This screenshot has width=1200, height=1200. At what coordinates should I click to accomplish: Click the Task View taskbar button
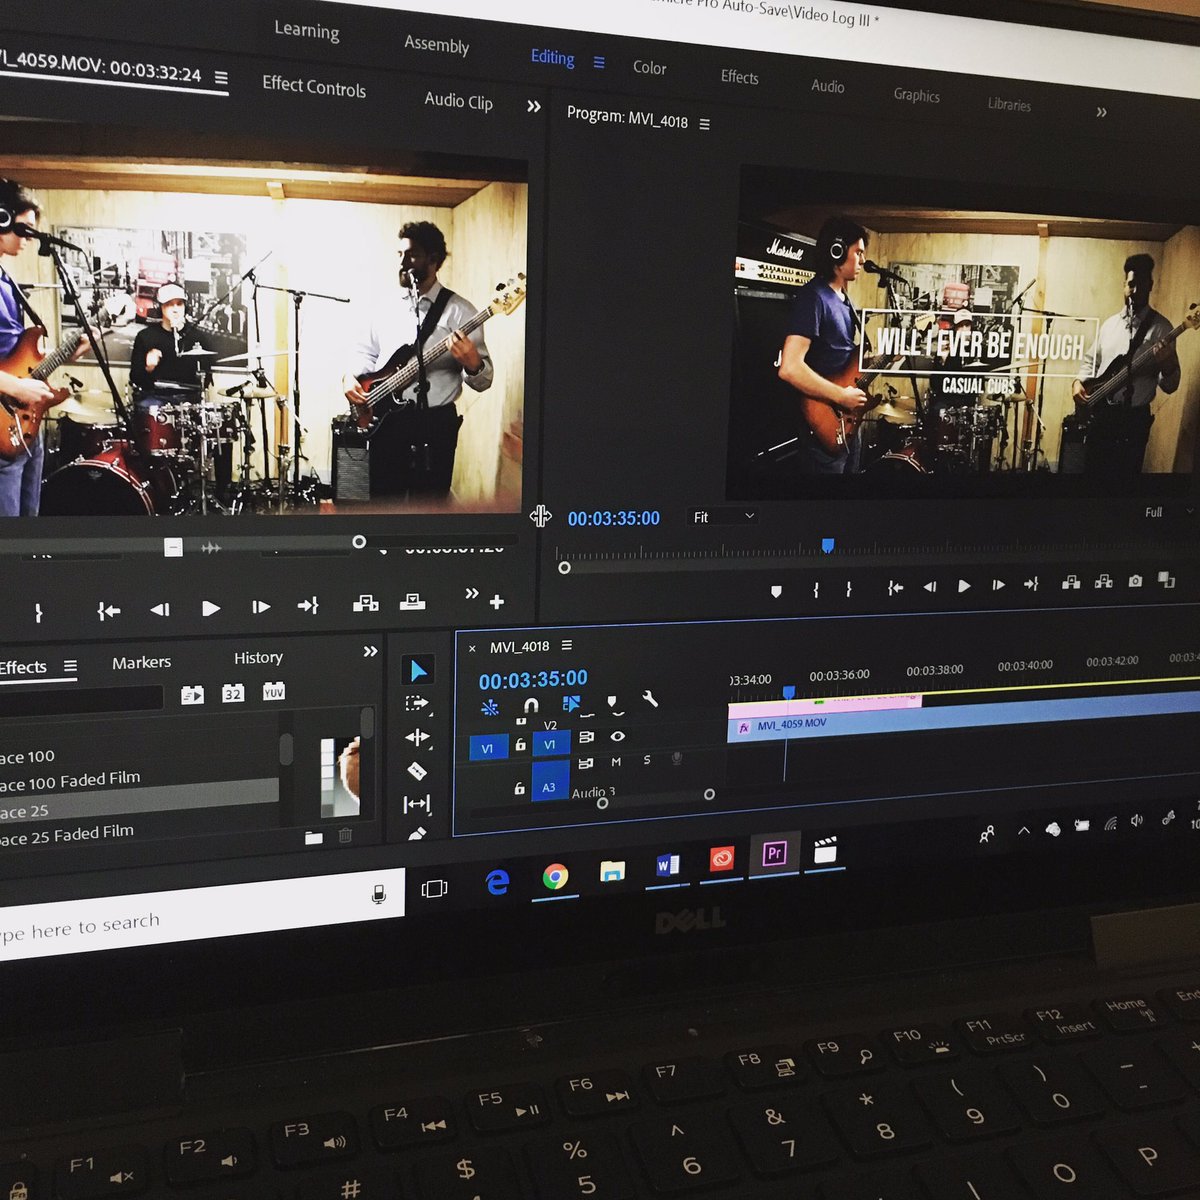pos(435,888)
